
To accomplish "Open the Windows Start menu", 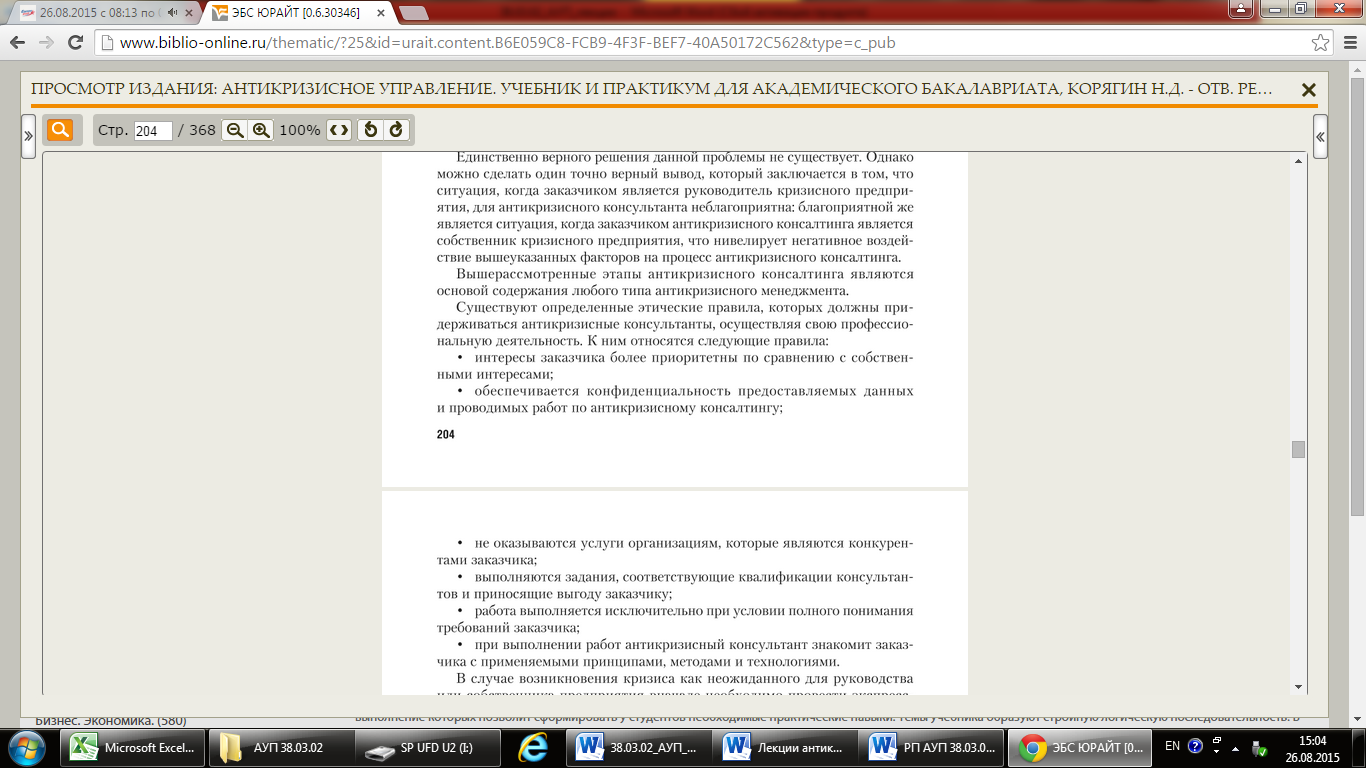I will tap(27, 748).
